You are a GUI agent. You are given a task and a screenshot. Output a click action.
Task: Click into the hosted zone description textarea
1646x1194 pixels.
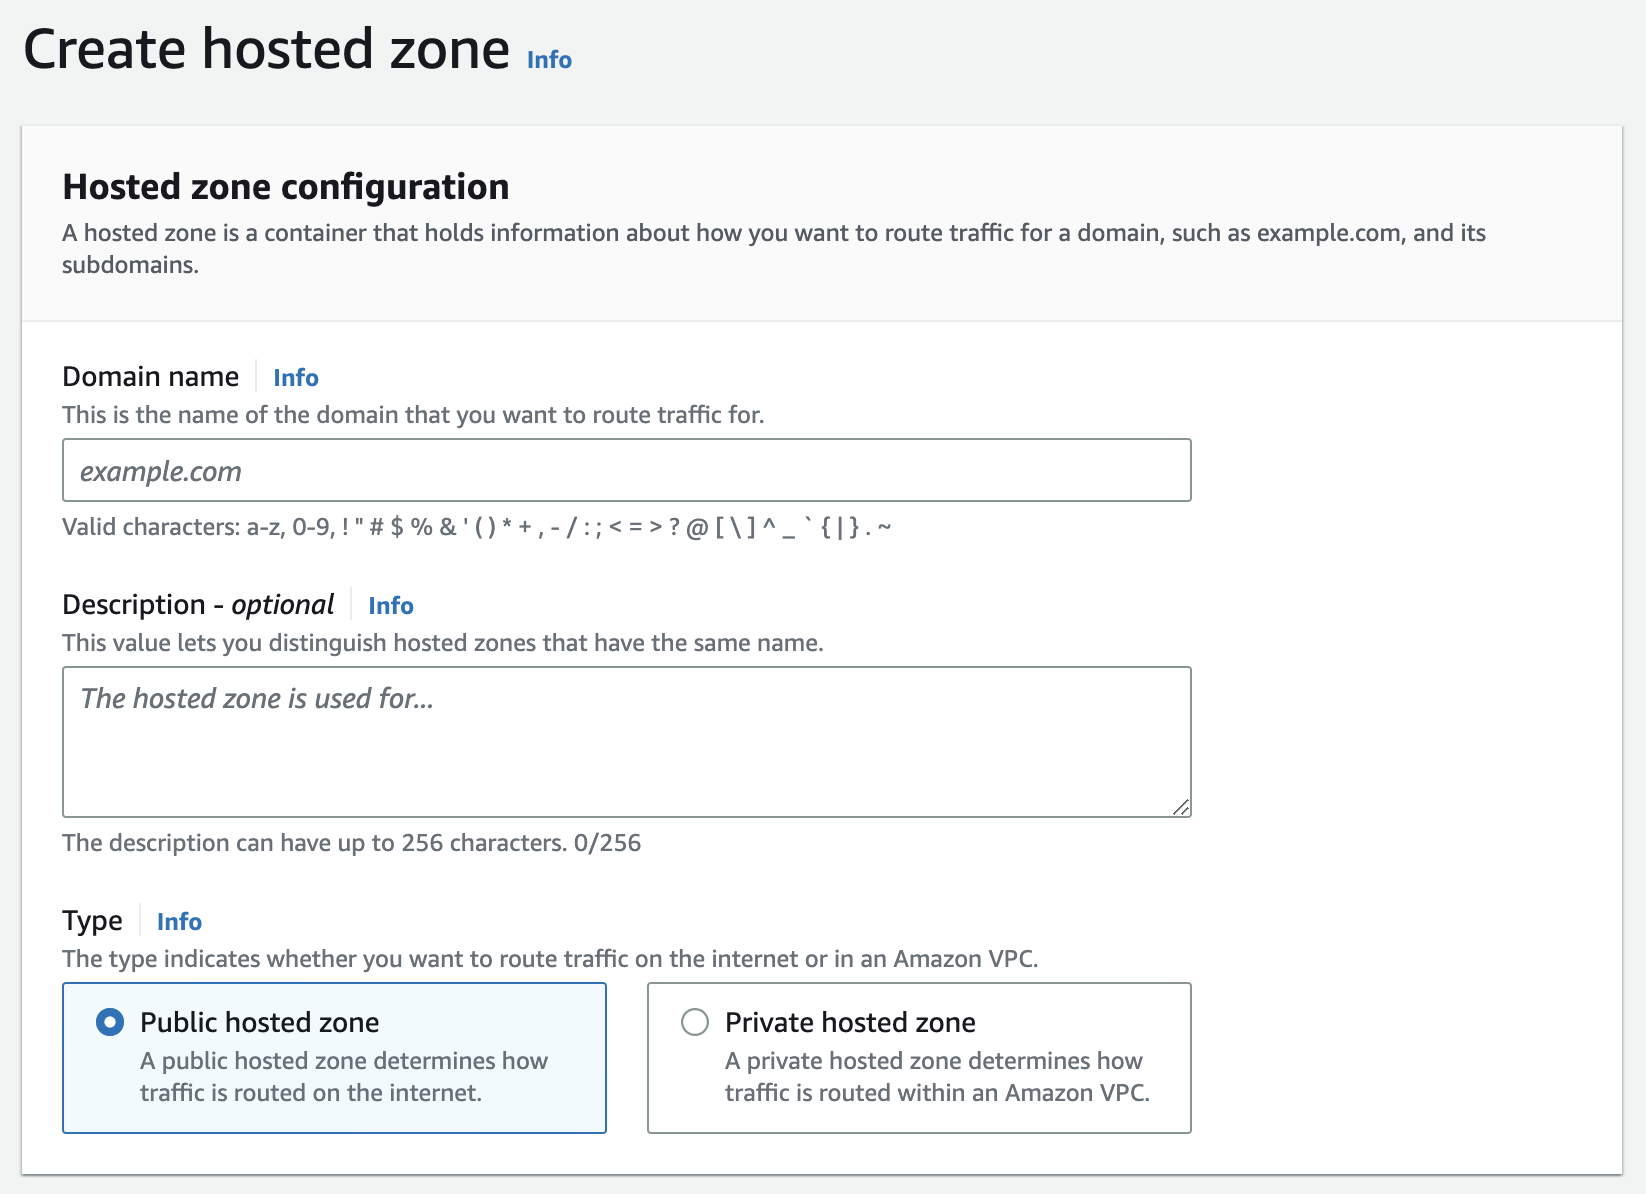point(626,742)
